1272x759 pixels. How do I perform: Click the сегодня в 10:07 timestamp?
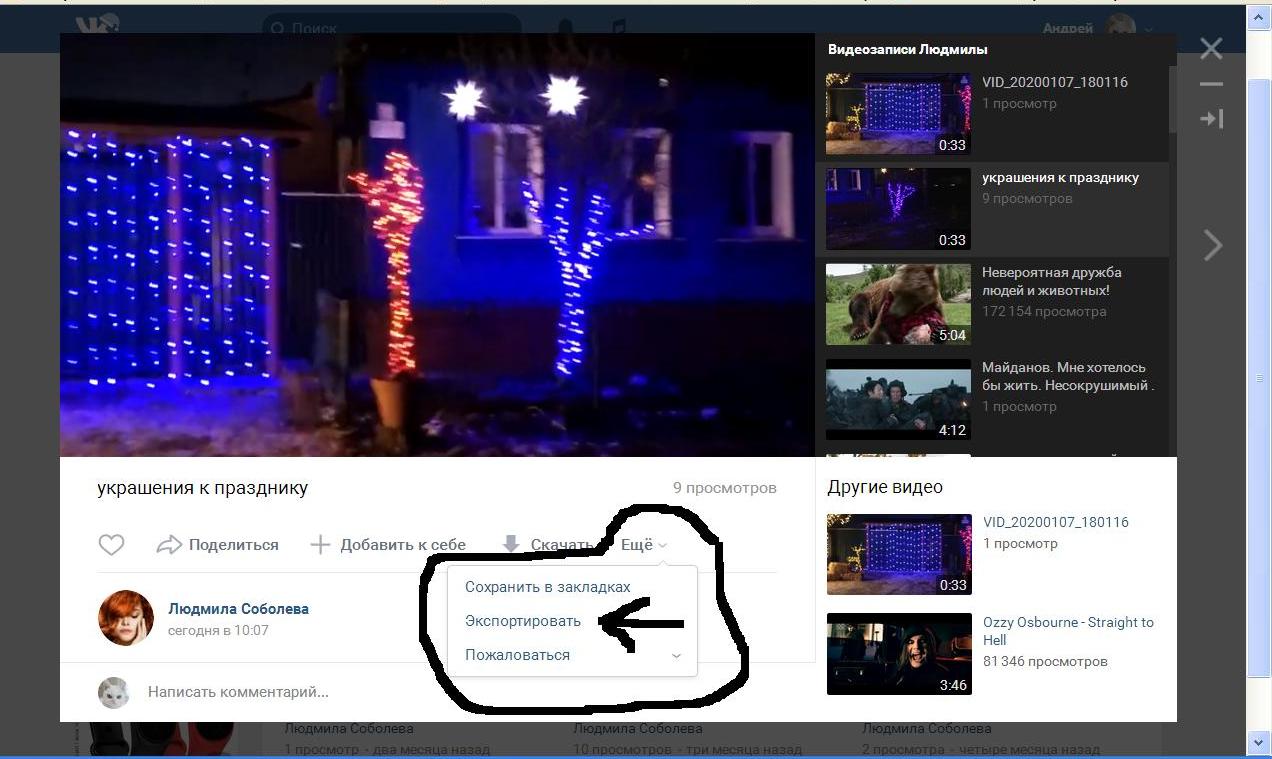218,631
